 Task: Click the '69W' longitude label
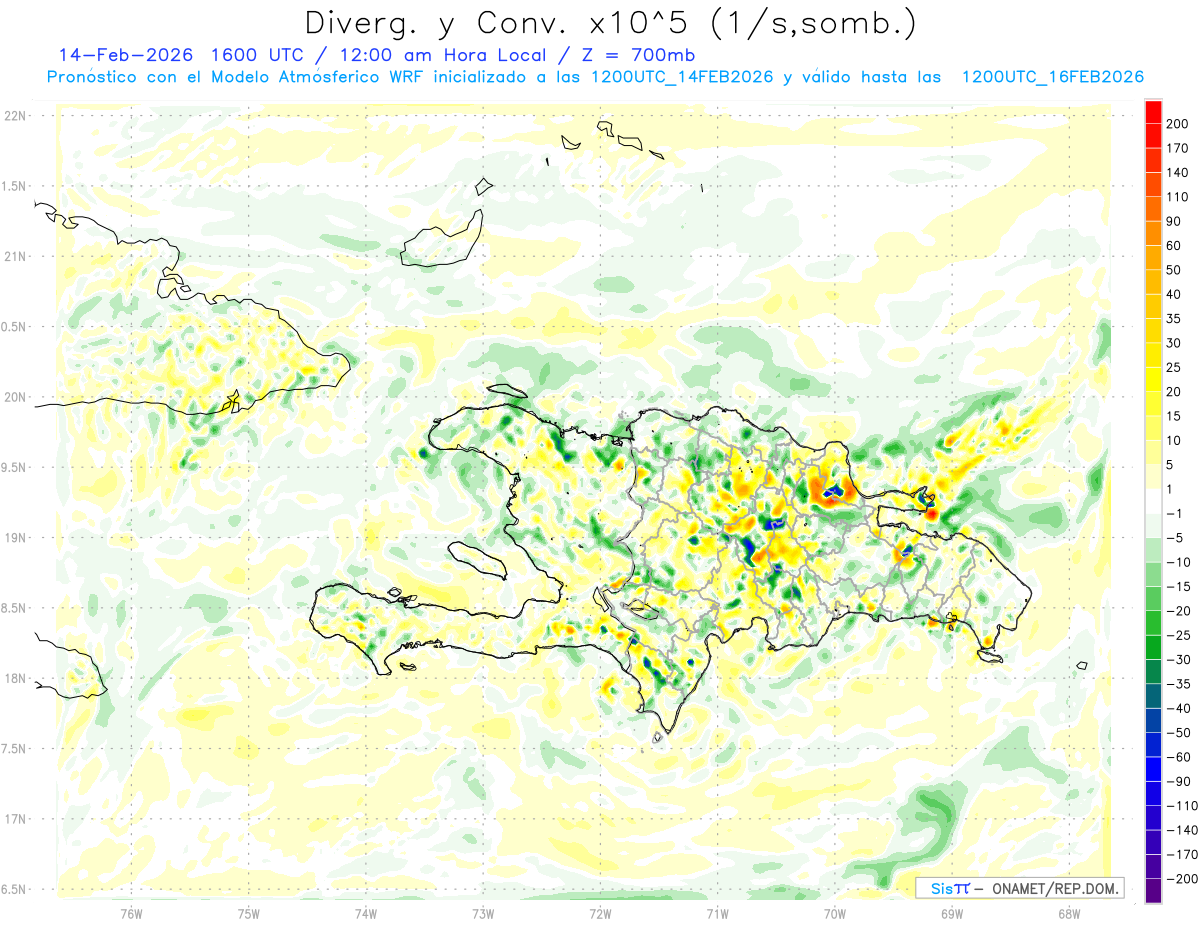tap(952, 912)
